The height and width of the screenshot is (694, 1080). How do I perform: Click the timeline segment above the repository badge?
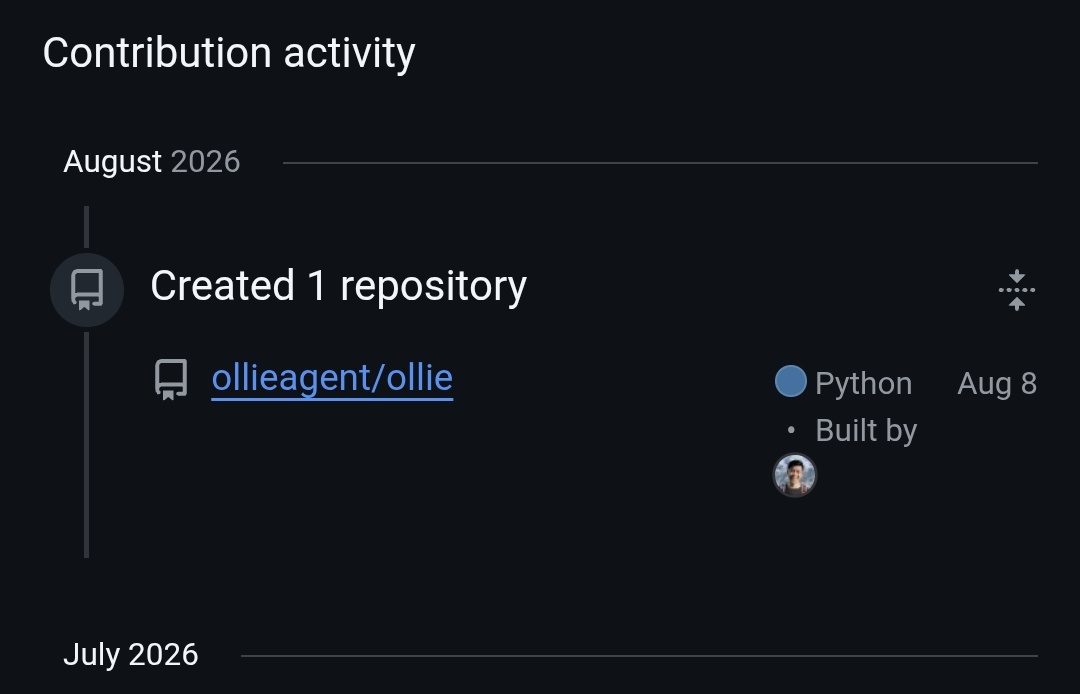86,227
